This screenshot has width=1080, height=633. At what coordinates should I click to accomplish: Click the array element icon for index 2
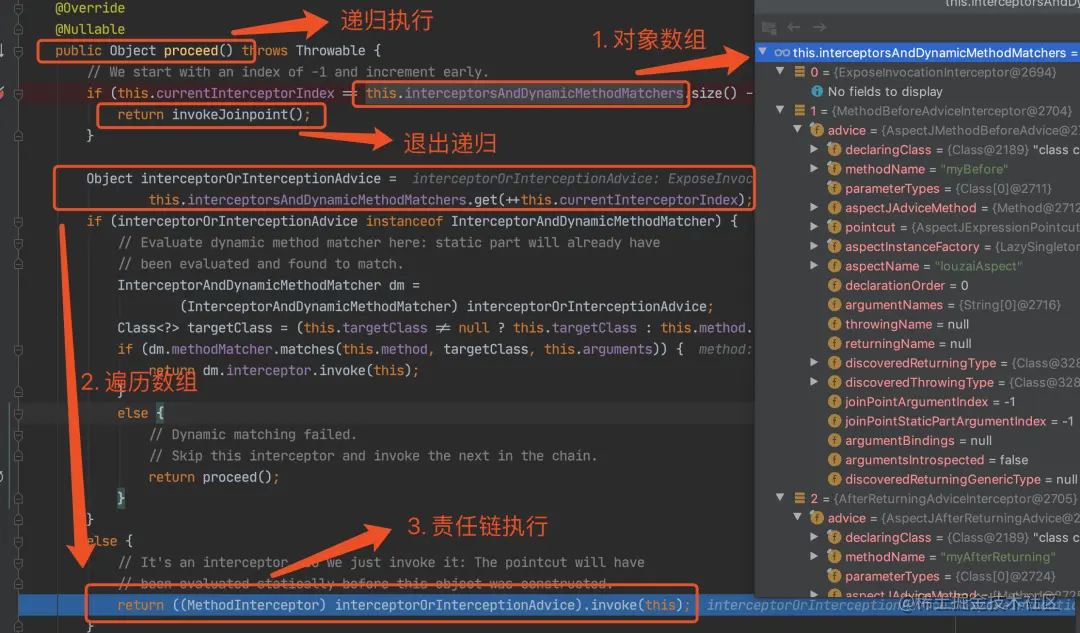click(800, 498)
